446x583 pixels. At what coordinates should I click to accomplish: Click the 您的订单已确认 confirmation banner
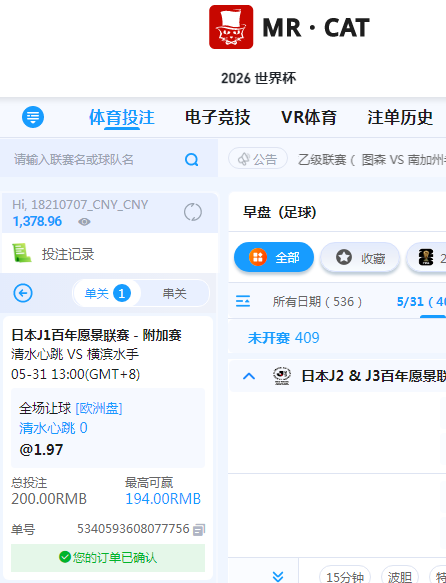click(x=108, y=557)
